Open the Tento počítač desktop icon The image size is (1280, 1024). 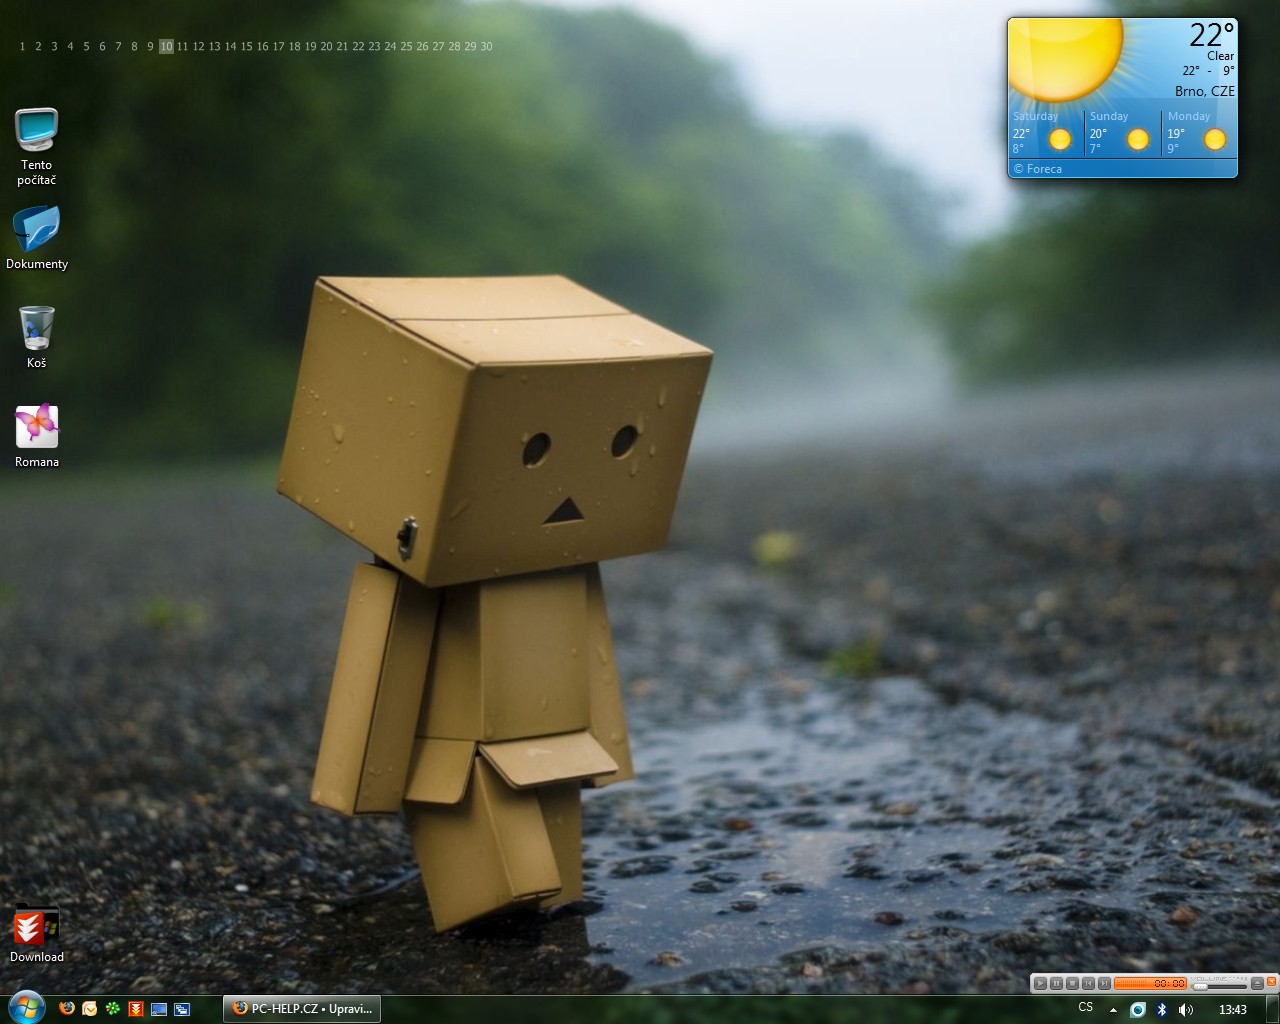point(36,146)
